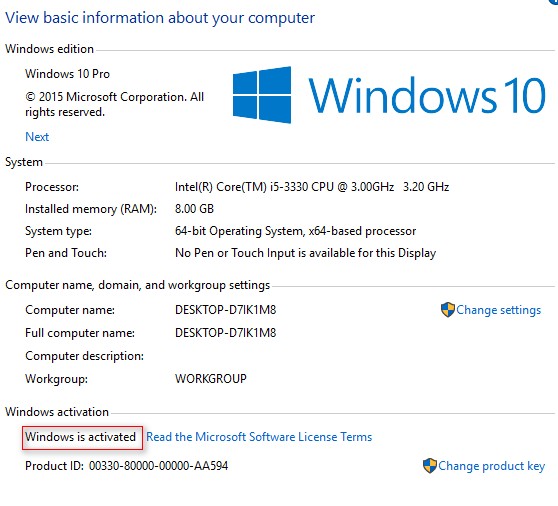
Task: Click the Intel Core i5-3330 processor value
Action: pos(312,187)
